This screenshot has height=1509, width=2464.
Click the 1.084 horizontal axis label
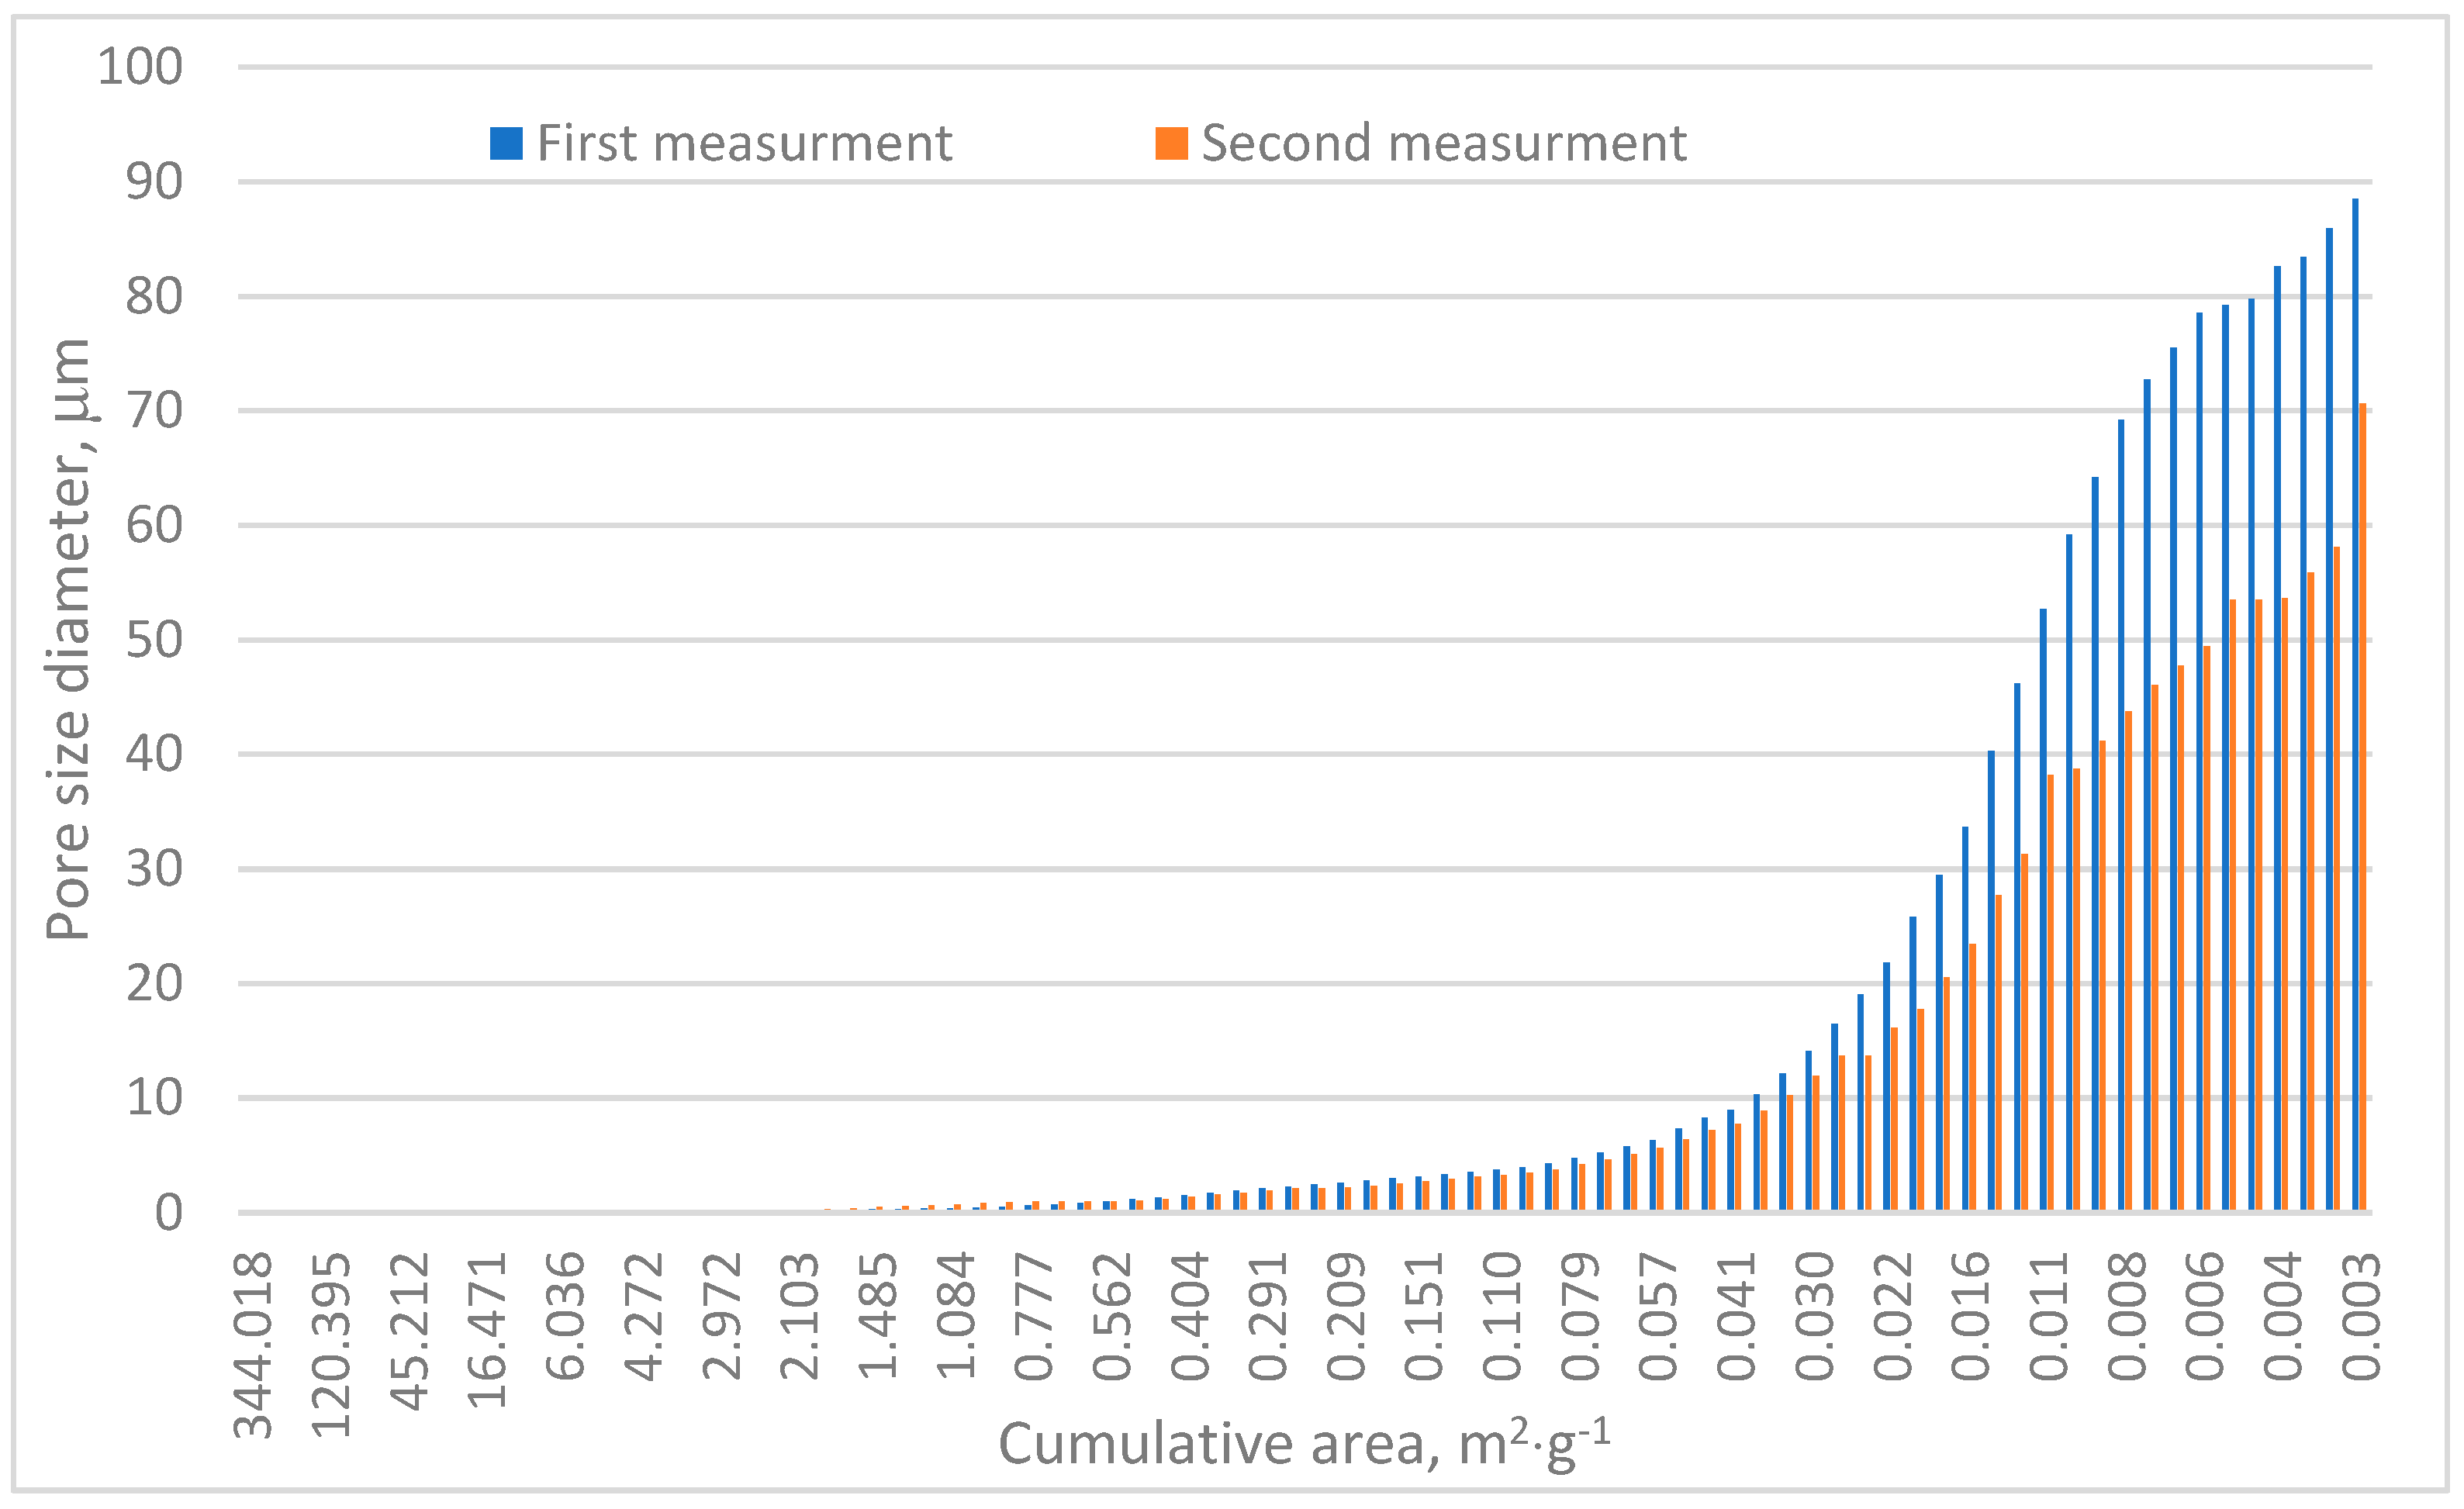(x=956, y=1316)
